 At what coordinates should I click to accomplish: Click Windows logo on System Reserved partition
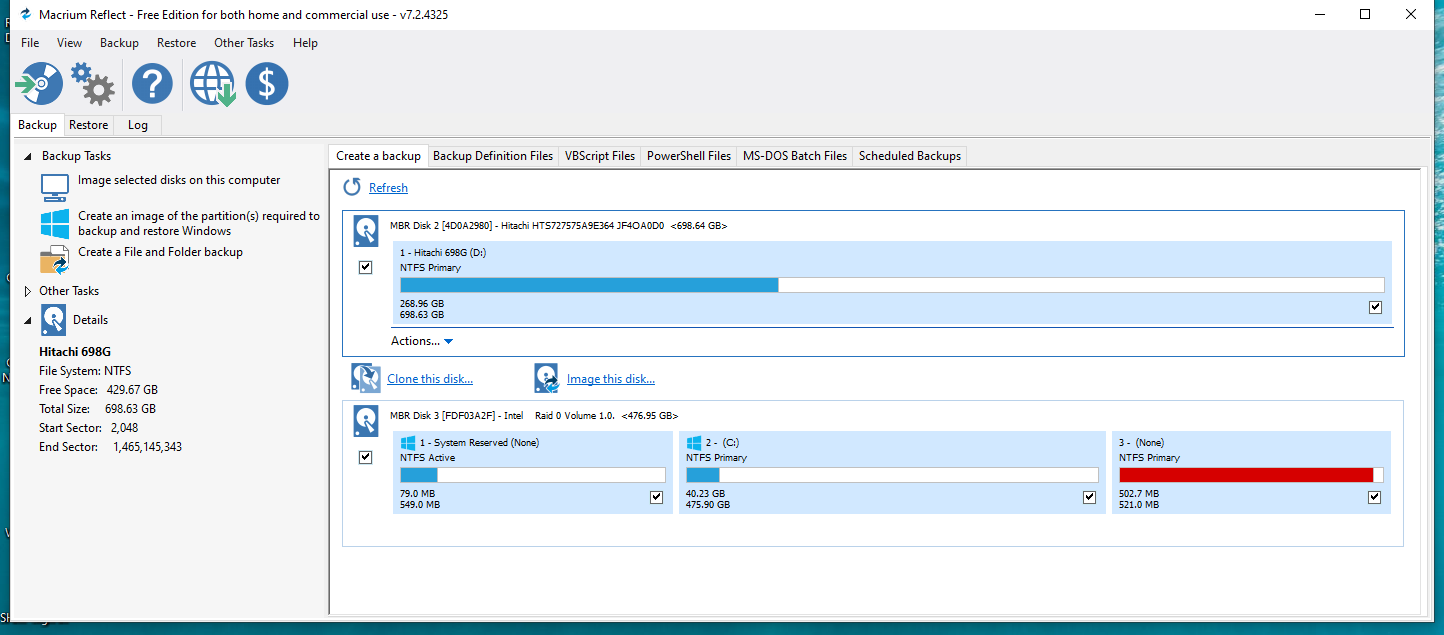[408, 442]
